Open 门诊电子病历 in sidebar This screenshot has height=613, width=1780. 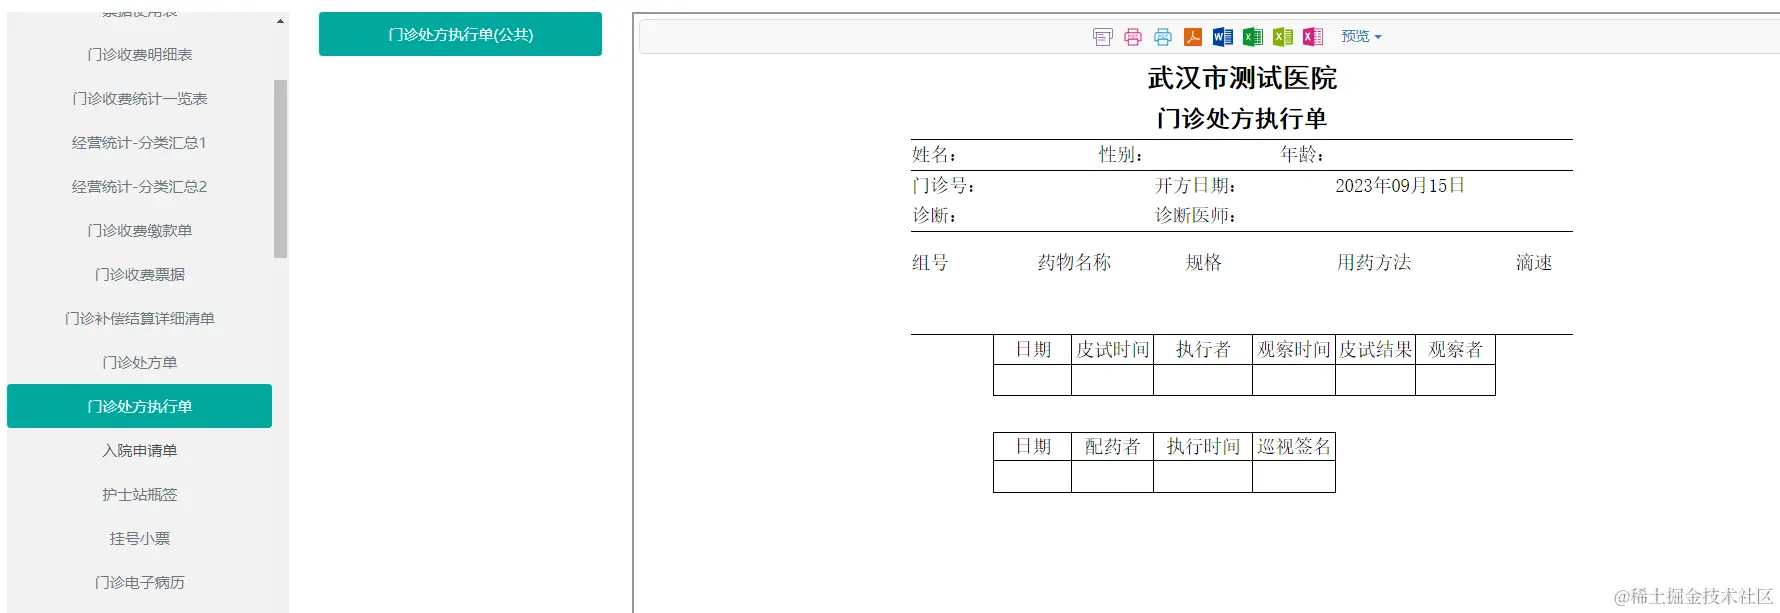click(x=140, y=582)
